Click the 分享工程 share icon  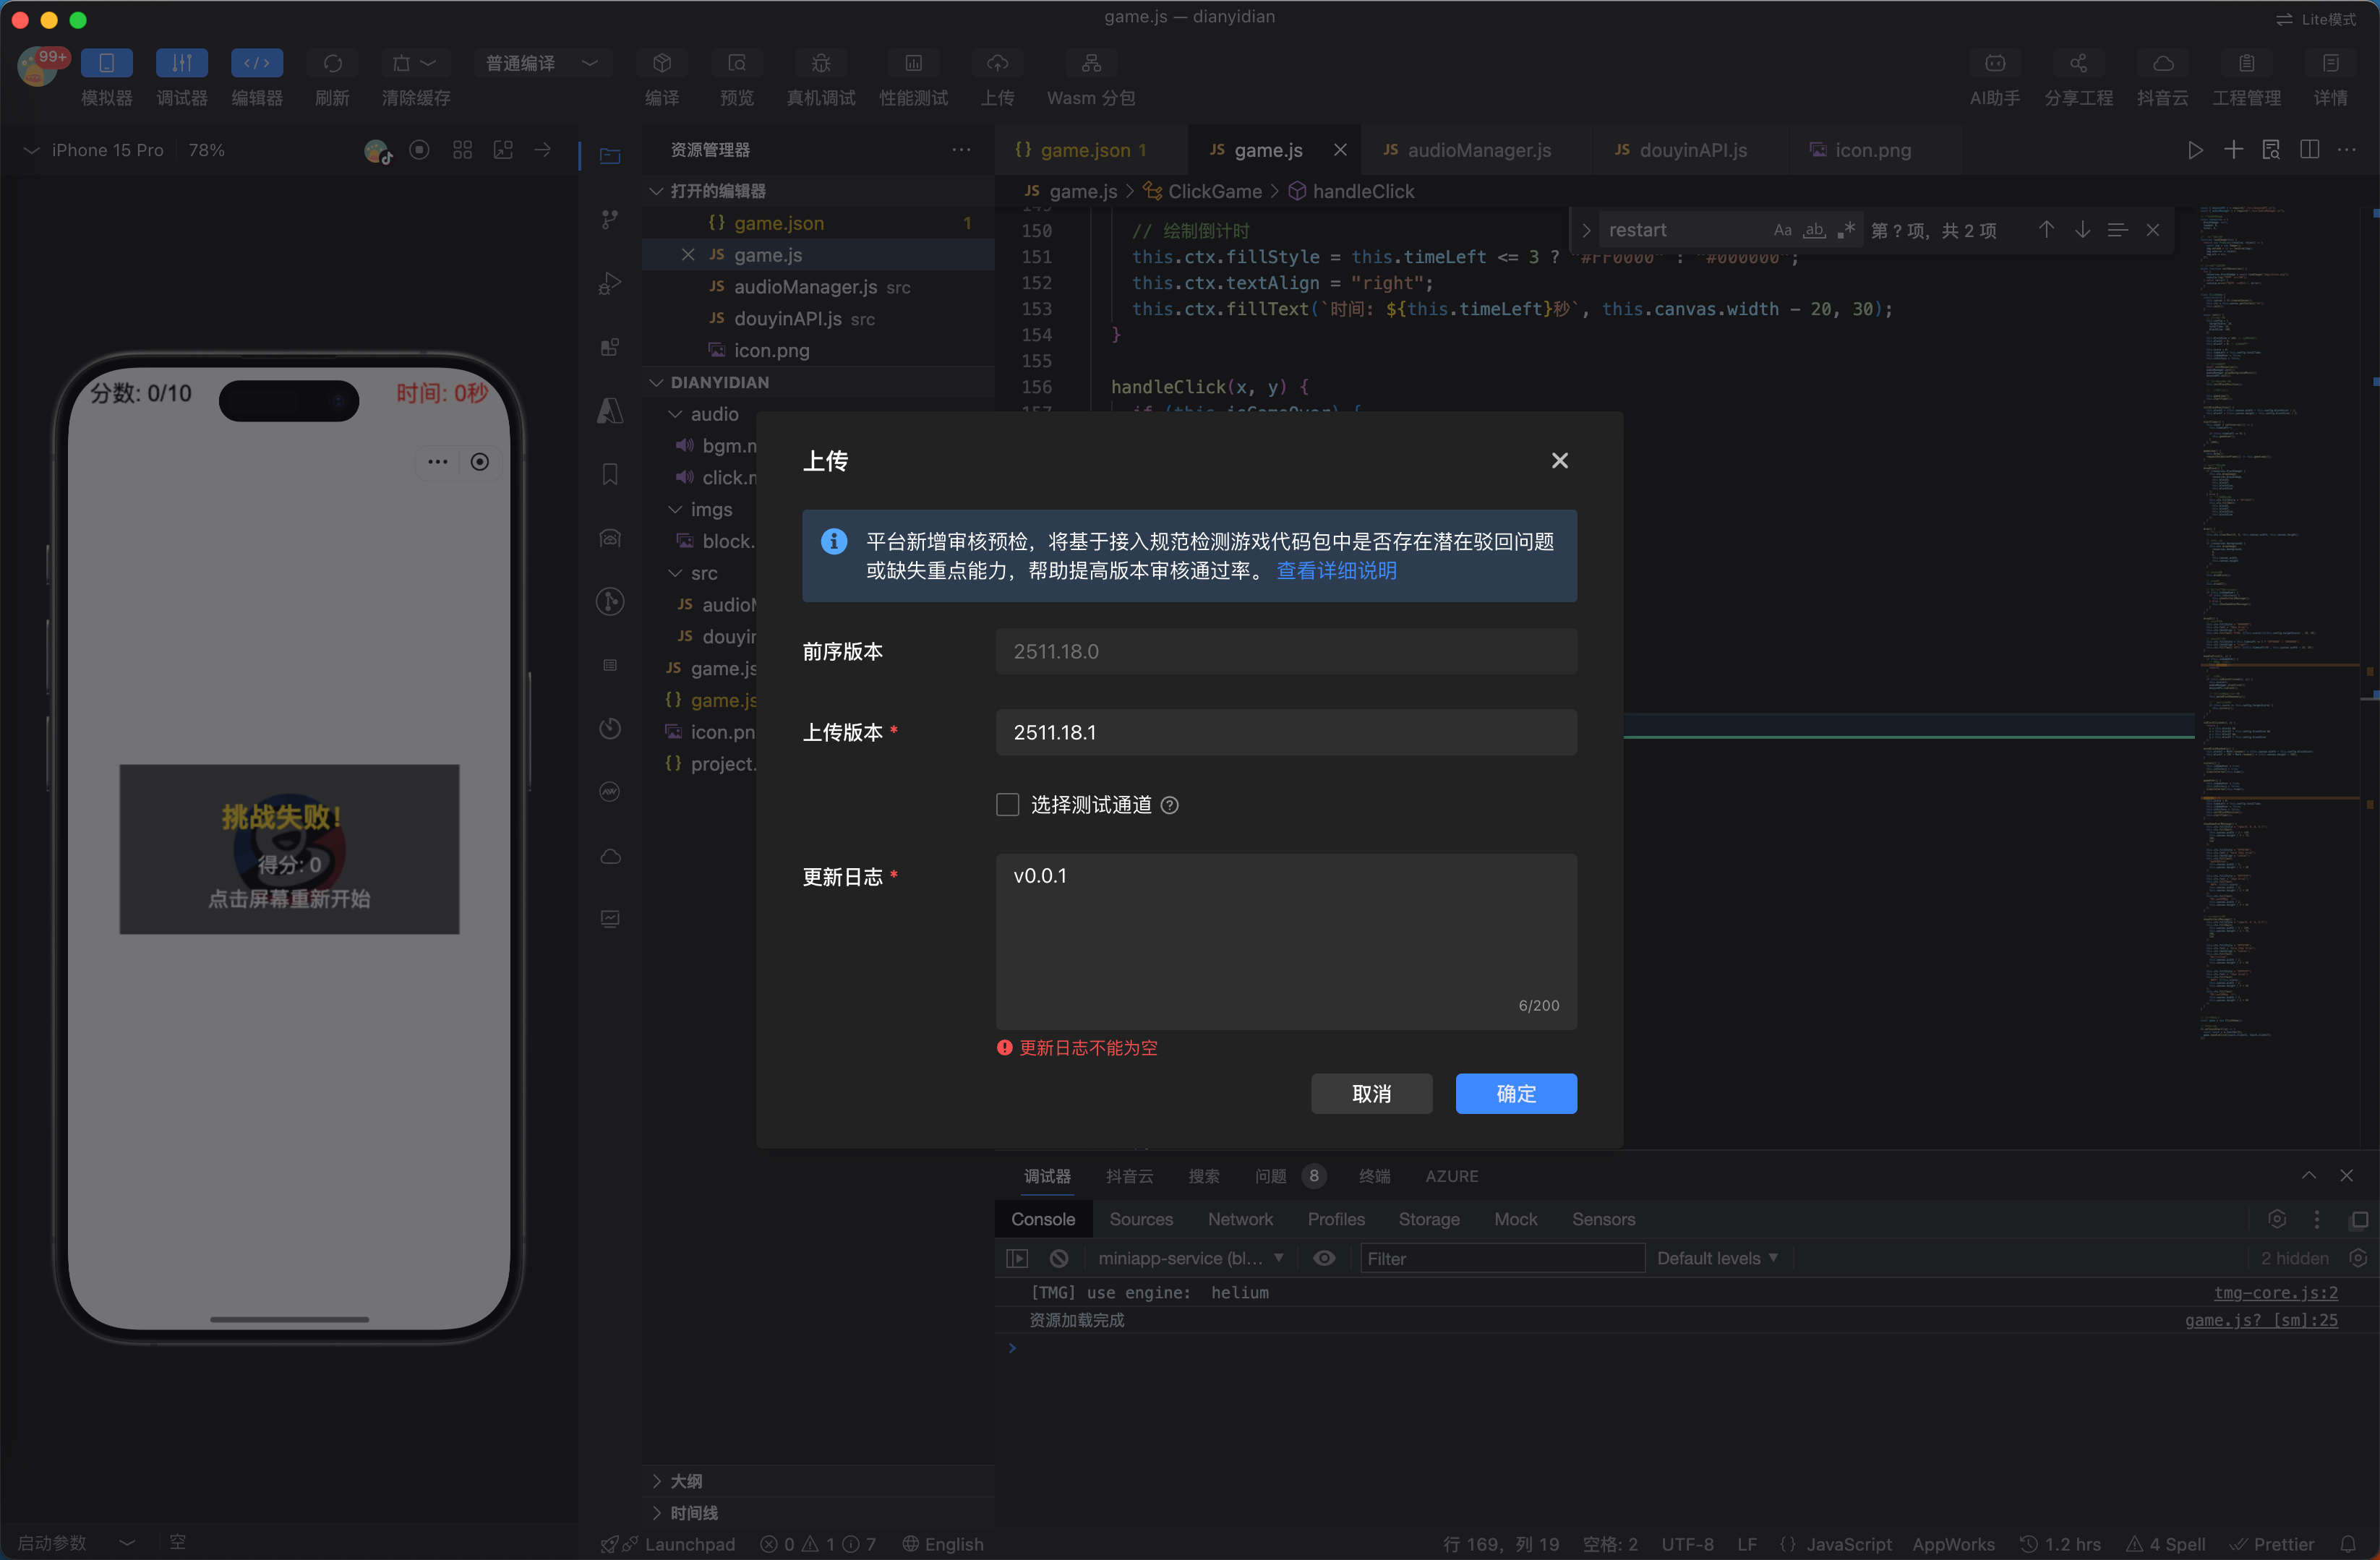[x=2078, y=64]
